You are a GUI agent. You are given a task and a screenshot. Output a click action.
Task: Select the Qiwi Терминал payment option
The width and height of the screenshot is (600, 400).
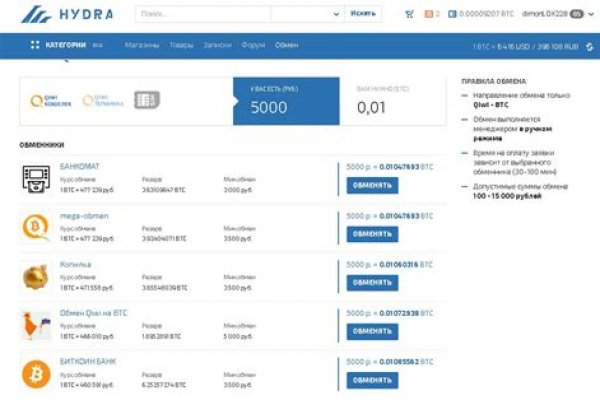(x=102, y=100)
